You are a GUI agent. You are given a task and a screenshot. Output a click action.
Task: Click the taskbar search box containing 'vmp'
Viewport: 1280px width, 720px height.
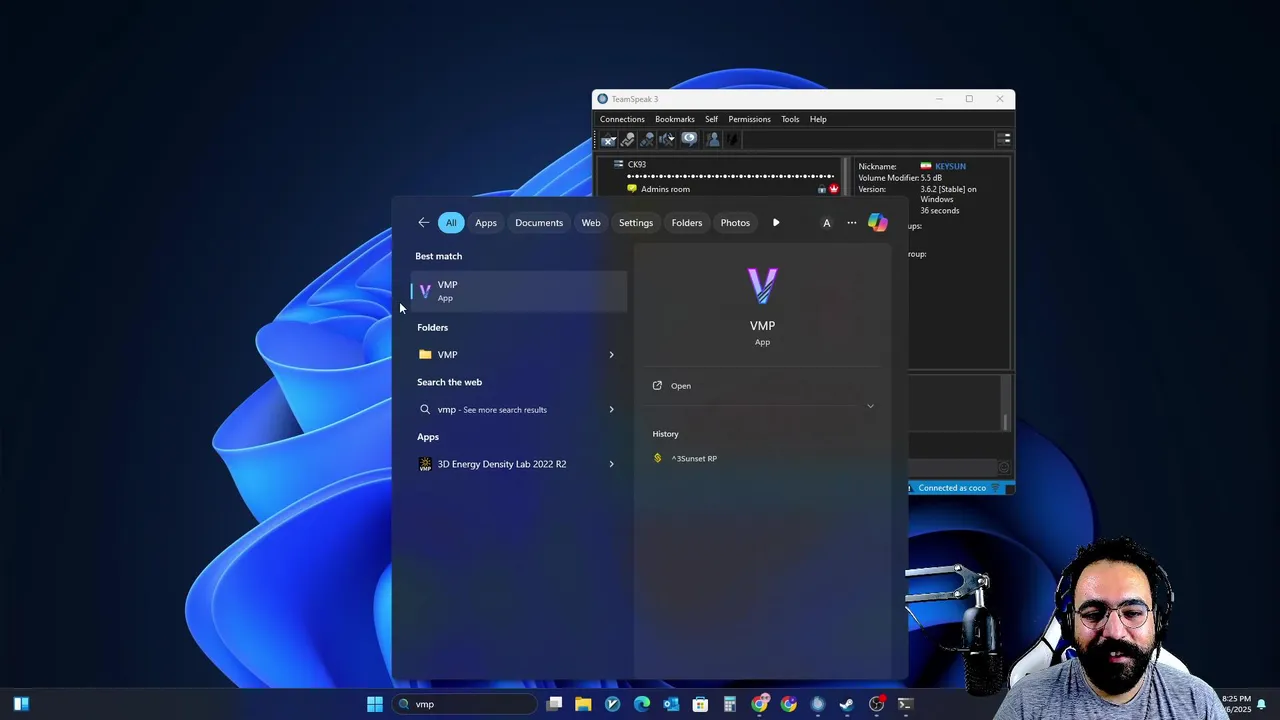(465, 704)
